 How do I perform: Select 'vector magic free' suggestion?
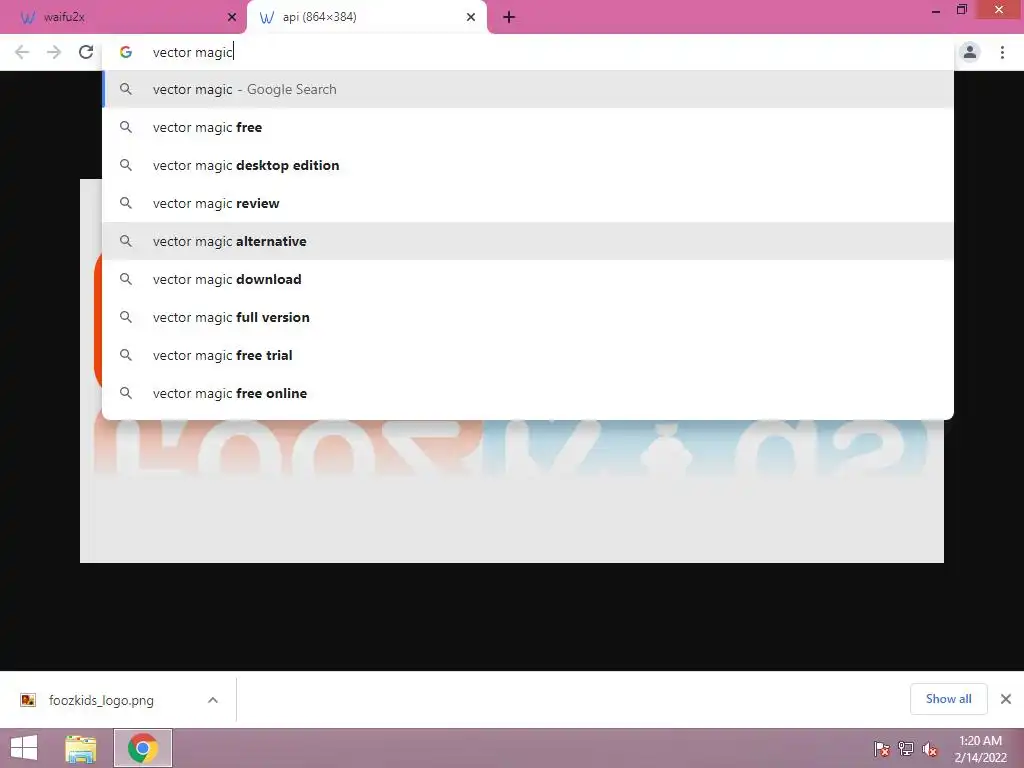pos(528,127)
